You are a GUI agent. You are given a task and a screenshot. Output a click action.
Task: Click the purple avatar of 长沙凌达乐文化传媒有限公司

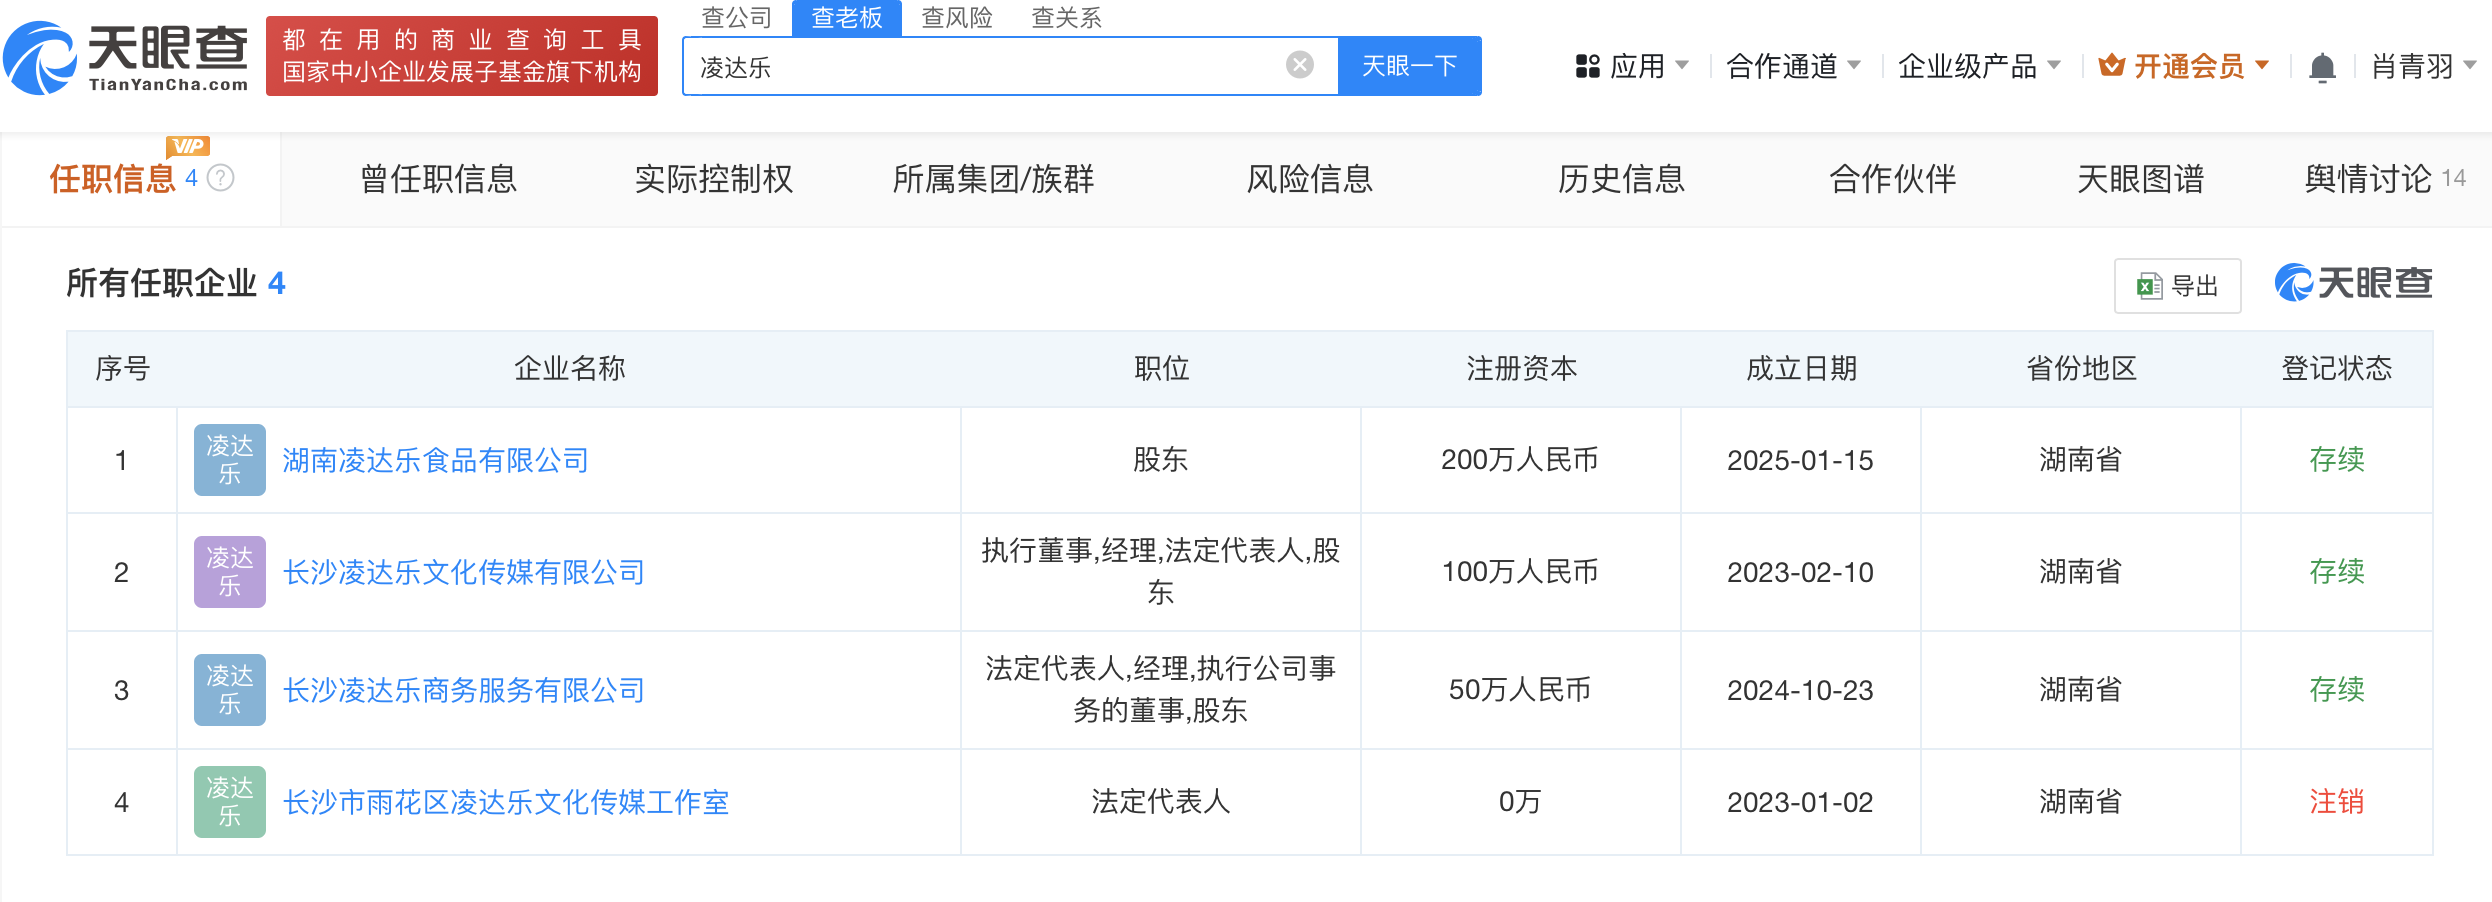tap(230, 572)
